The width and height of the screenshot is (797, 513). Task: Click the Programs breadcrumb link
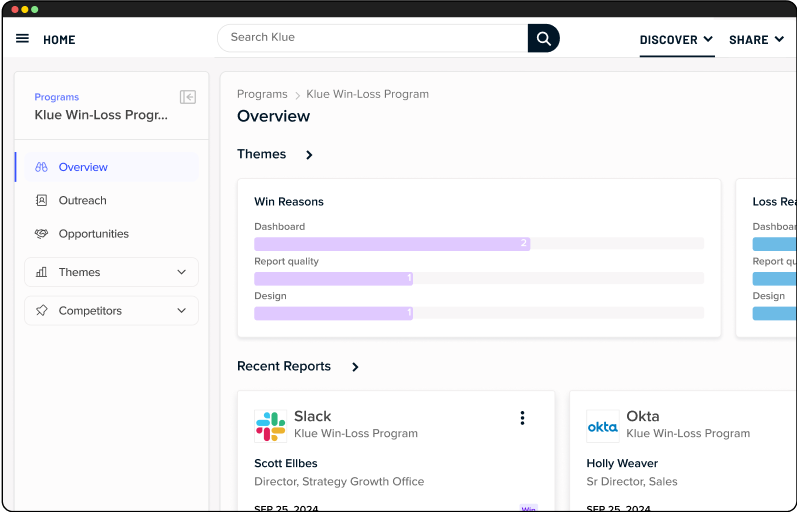pos(262,94)
